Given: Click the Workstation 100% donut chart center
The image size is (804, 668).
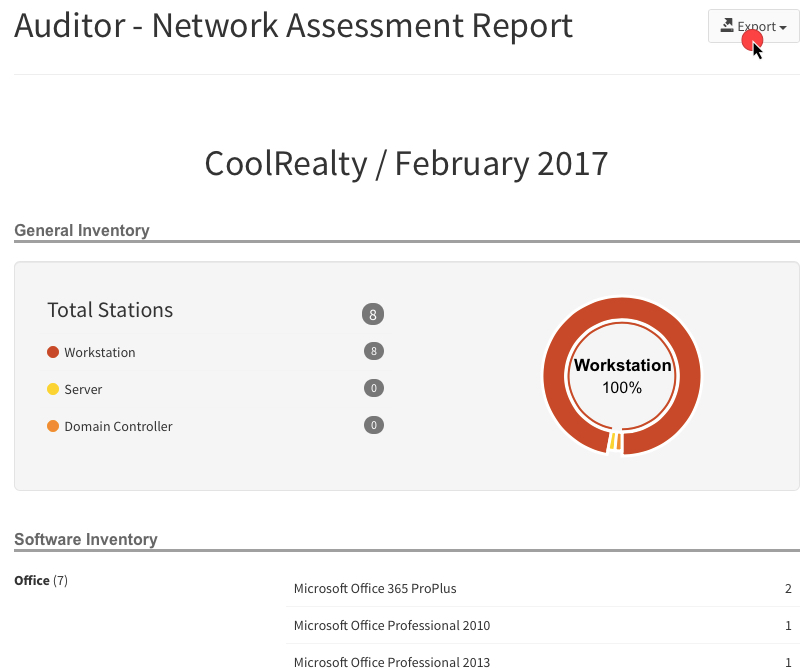Looking at the screenshot, I should point(622,376).
